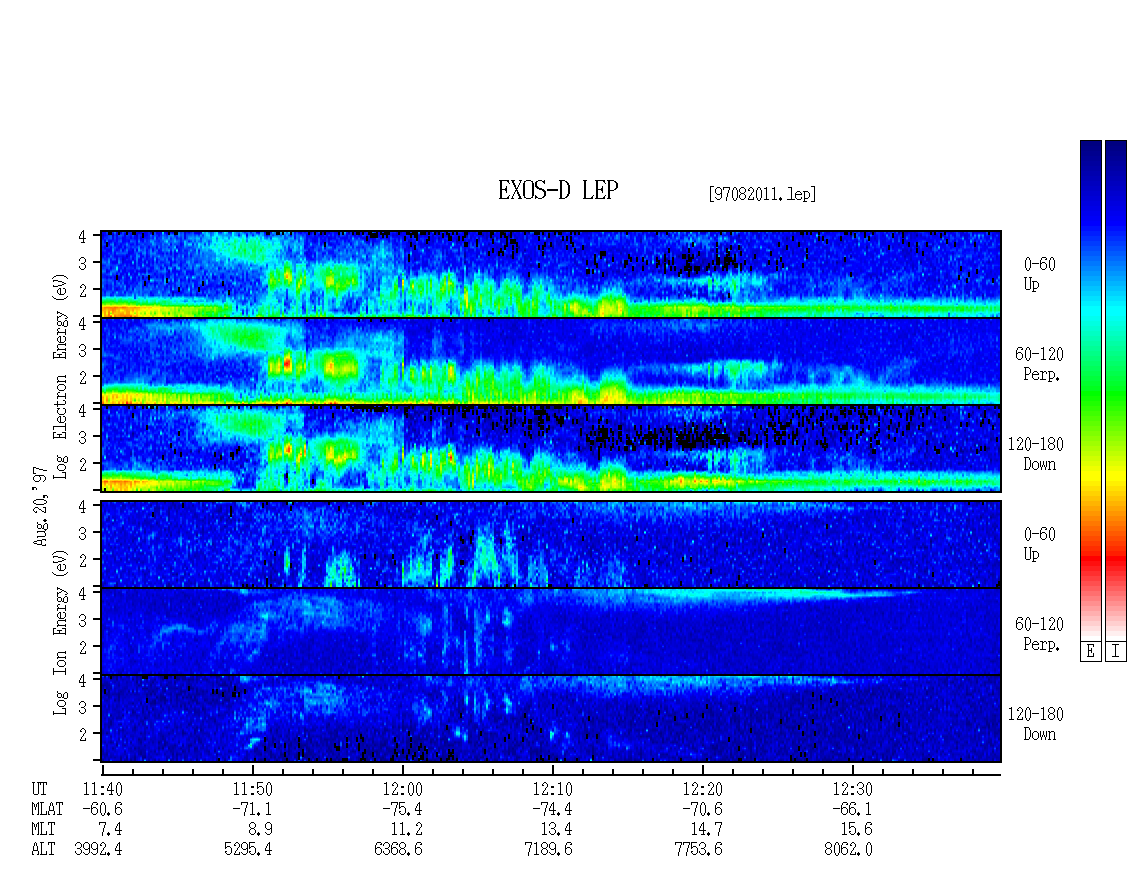1130x875 pixels.
Task: Click the ion 0-60 Up pitch-angle label
Action: 1039,544
